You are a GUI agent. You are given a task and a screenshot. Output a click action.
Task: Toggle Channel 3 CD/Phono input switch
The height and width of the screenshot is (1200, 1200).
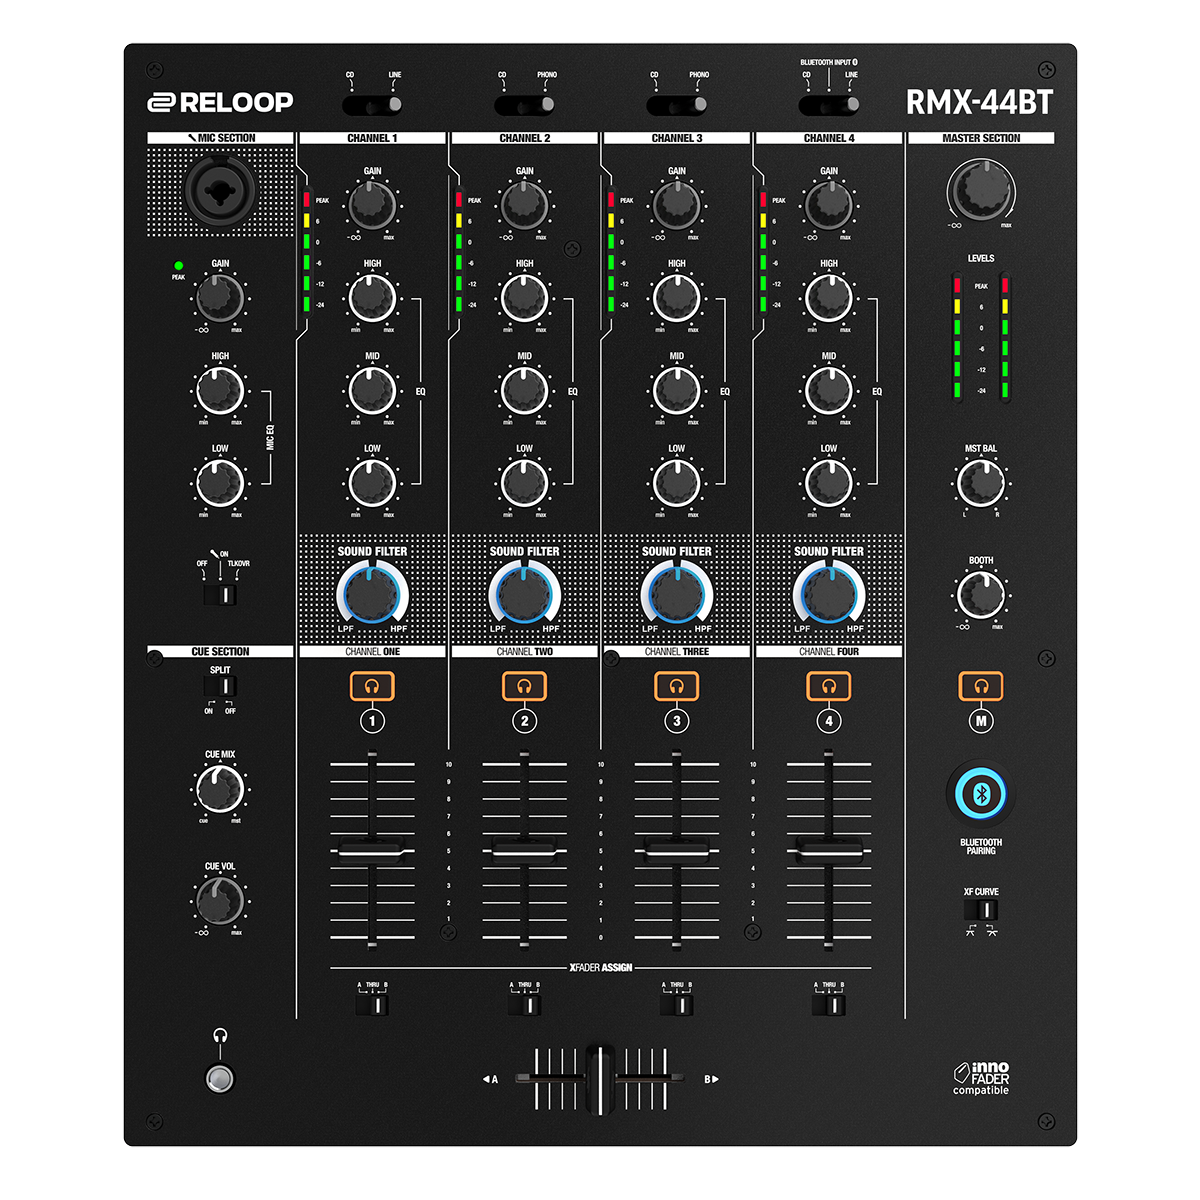pos(677,104)
